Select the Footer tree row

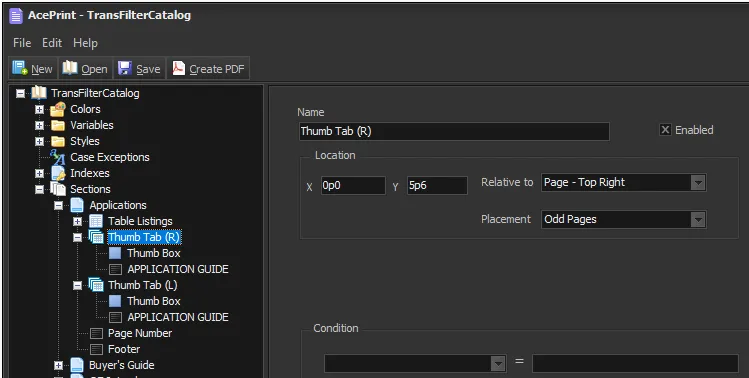coord(124,349)
